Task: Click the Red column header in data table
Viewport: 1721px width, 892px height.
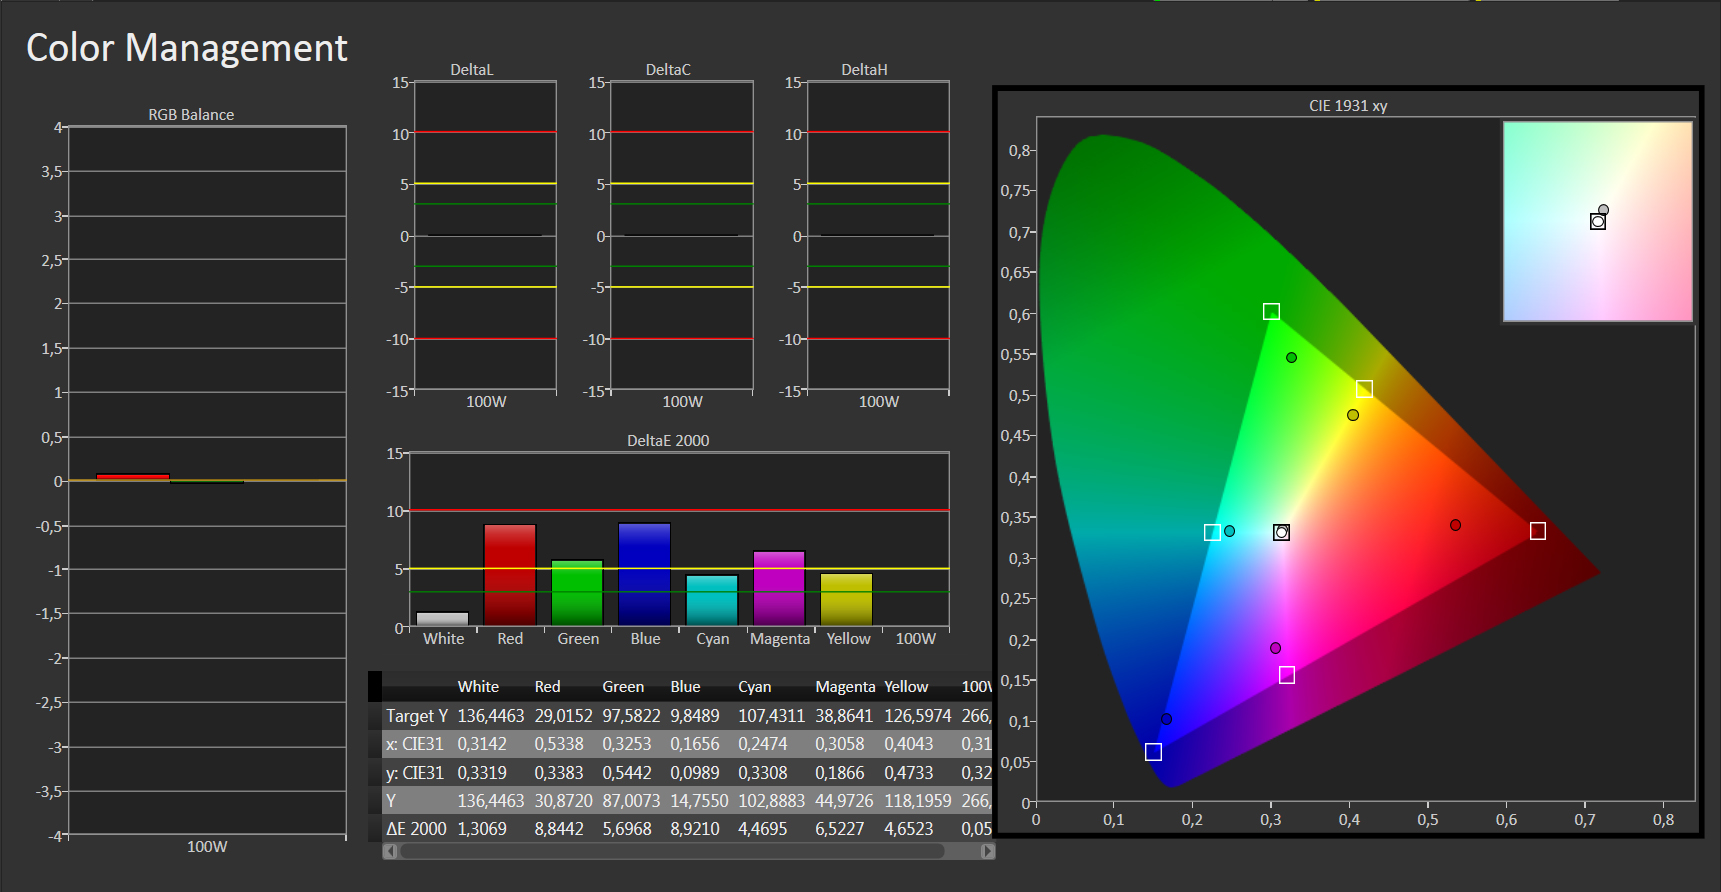Action: click(x=547, y=687)
